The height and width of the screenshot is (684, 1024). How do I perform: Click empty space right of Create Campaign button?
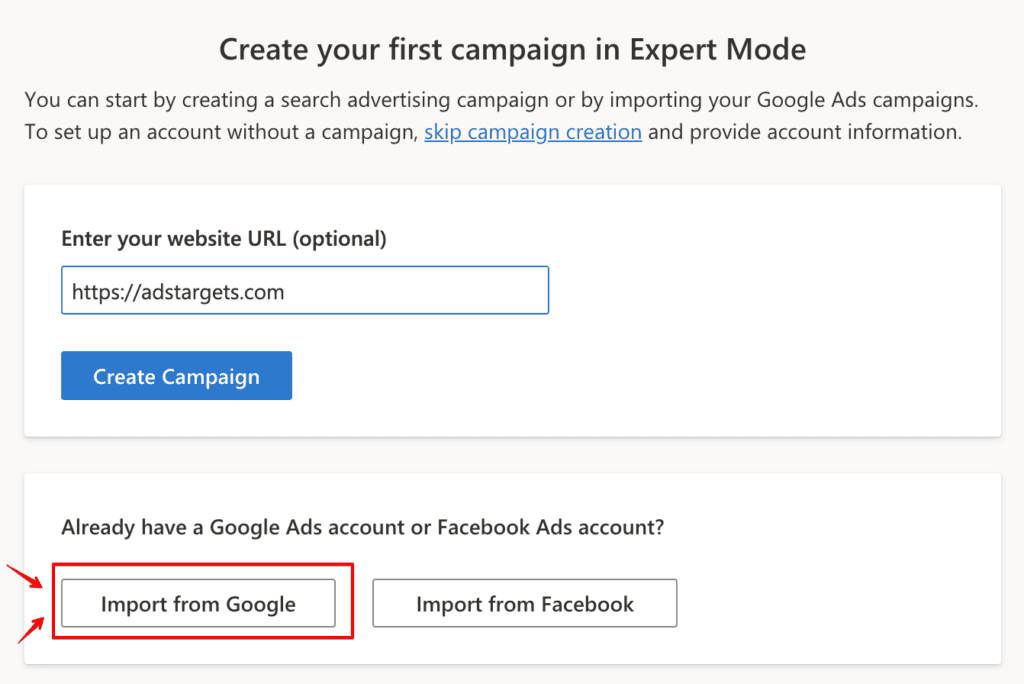(600, 376)
